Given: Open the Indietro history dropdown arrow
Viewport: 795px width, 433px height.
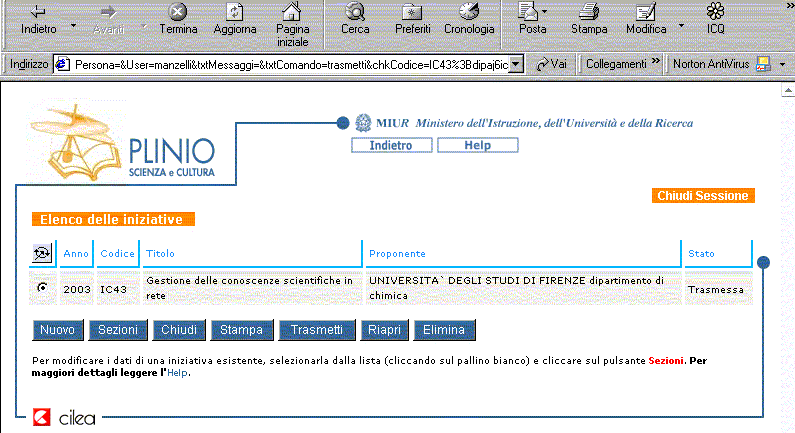Looking at the screenshot, I should tap(74, 25).
